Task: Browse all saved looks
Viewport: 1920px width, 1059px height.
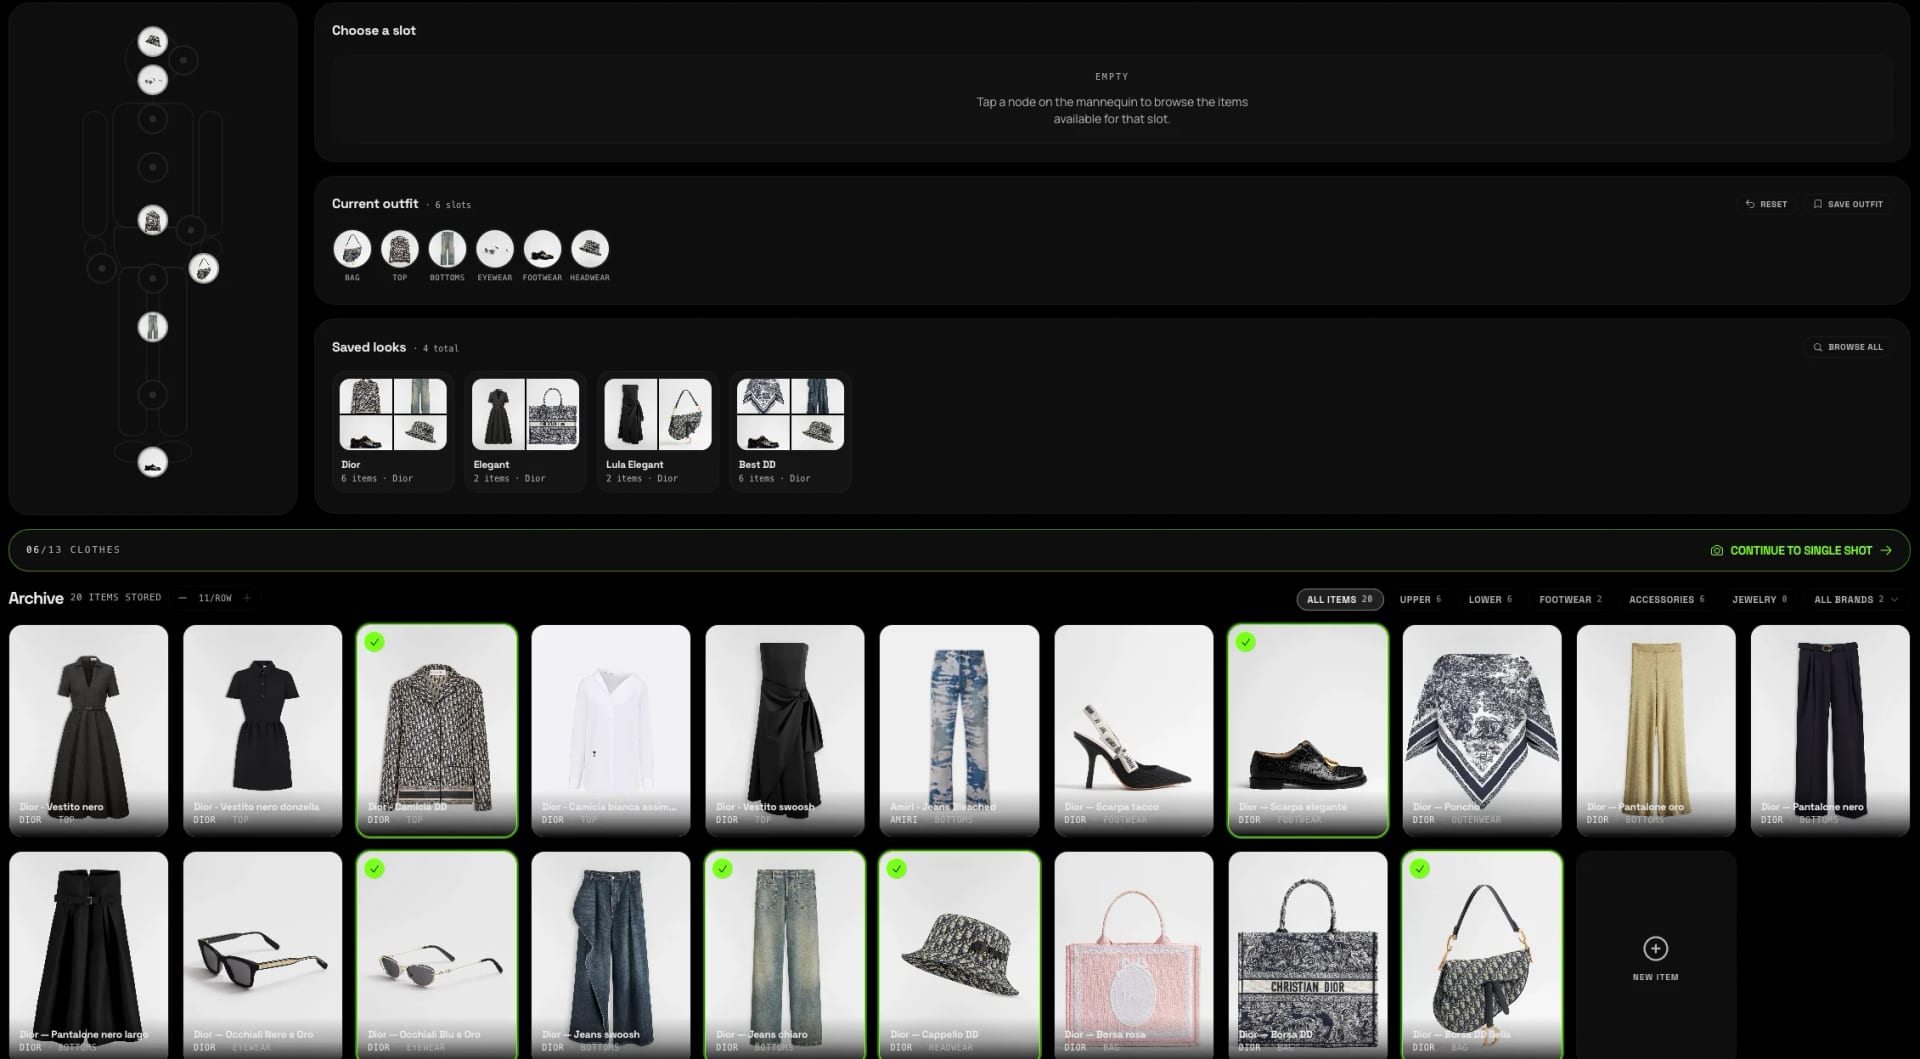Action: coord(1848,347)
